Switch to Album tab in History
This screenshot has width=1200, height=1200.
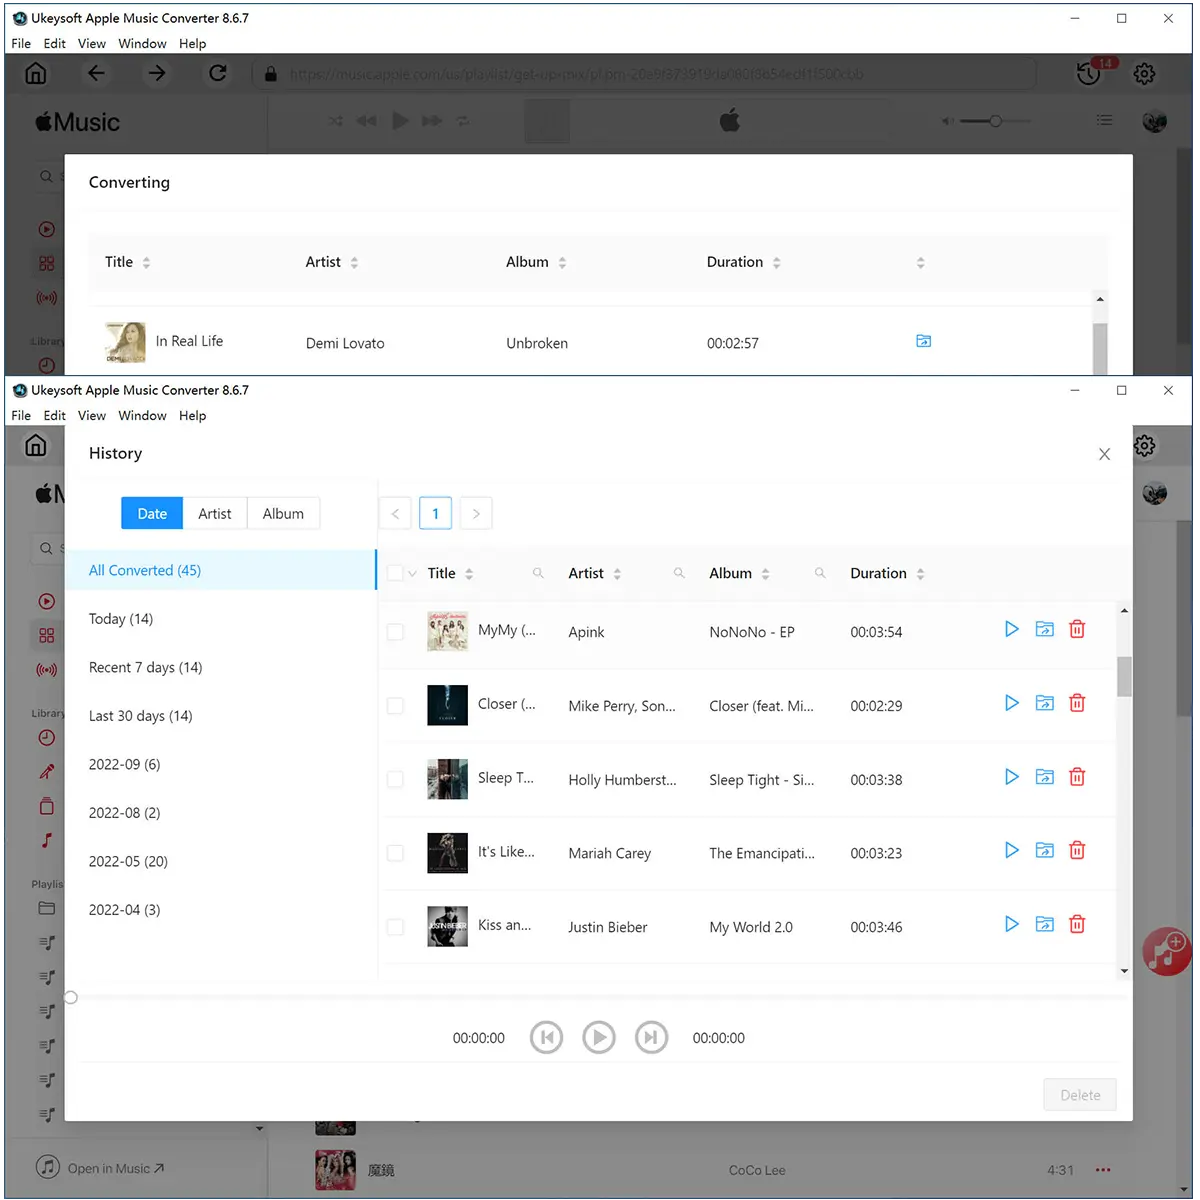(x=283, y=513)
